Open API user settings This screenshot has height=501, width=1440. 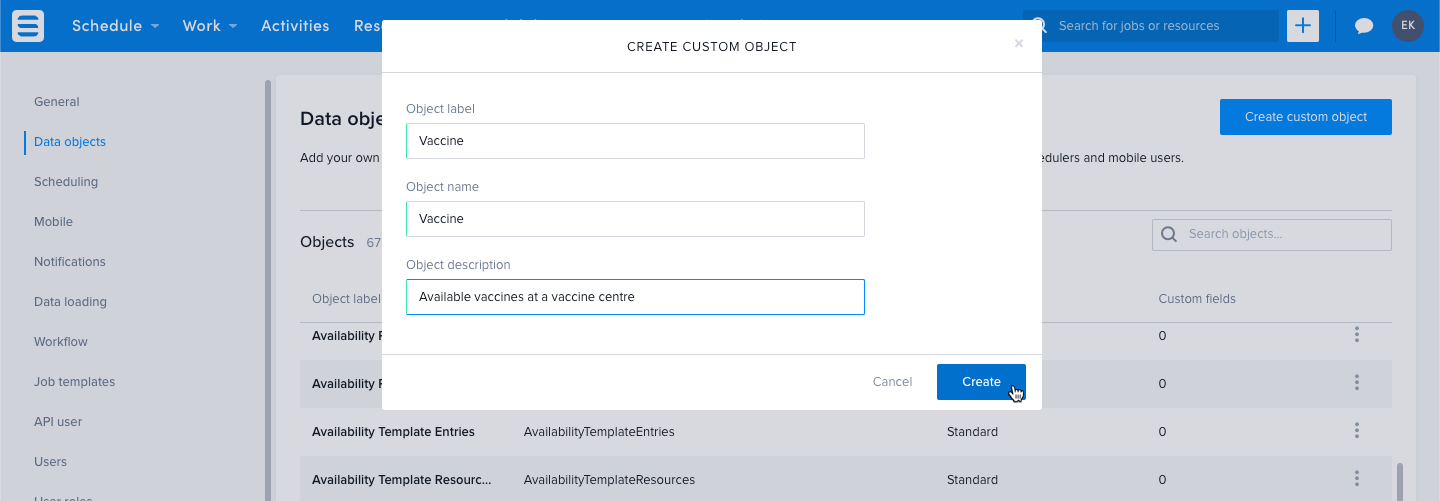click(x=58, y=422)
